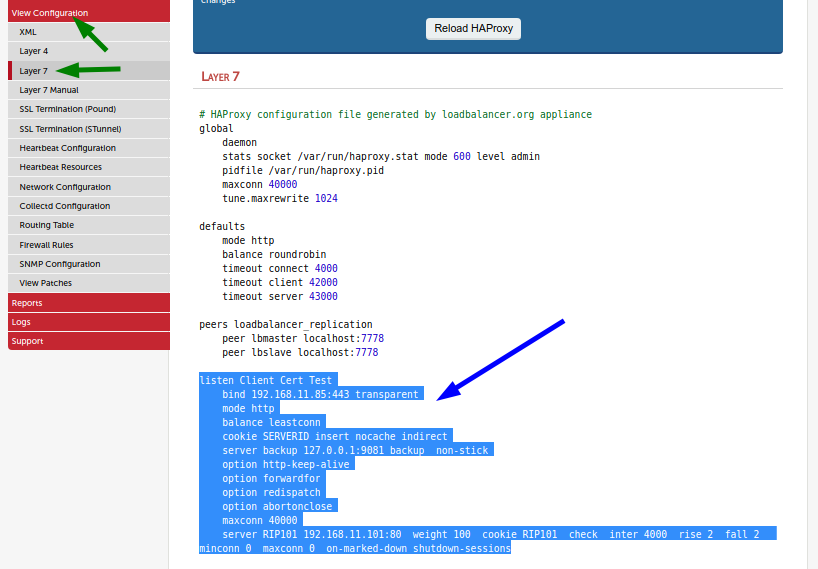Expand the Reports menu section
Viewport: 818px width, 569px height.
tap(89, 303)
